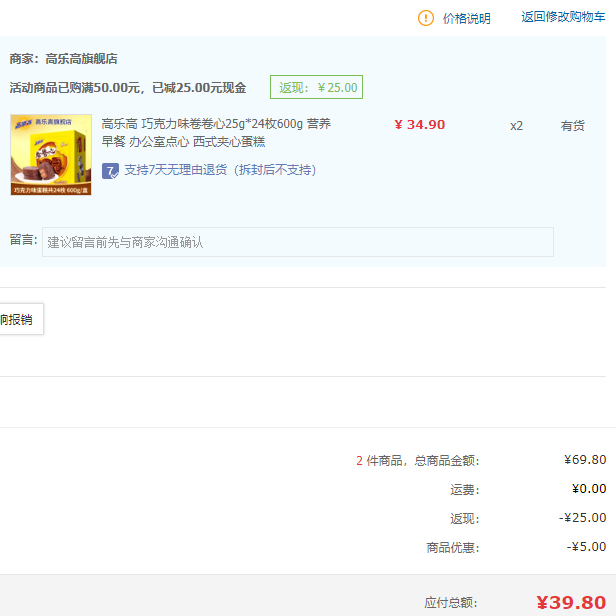Image resolution: width=616 pixels, height=616 pixels.
Task: Click the total goods amount ¥69.80
Action: tap(585, 460)
